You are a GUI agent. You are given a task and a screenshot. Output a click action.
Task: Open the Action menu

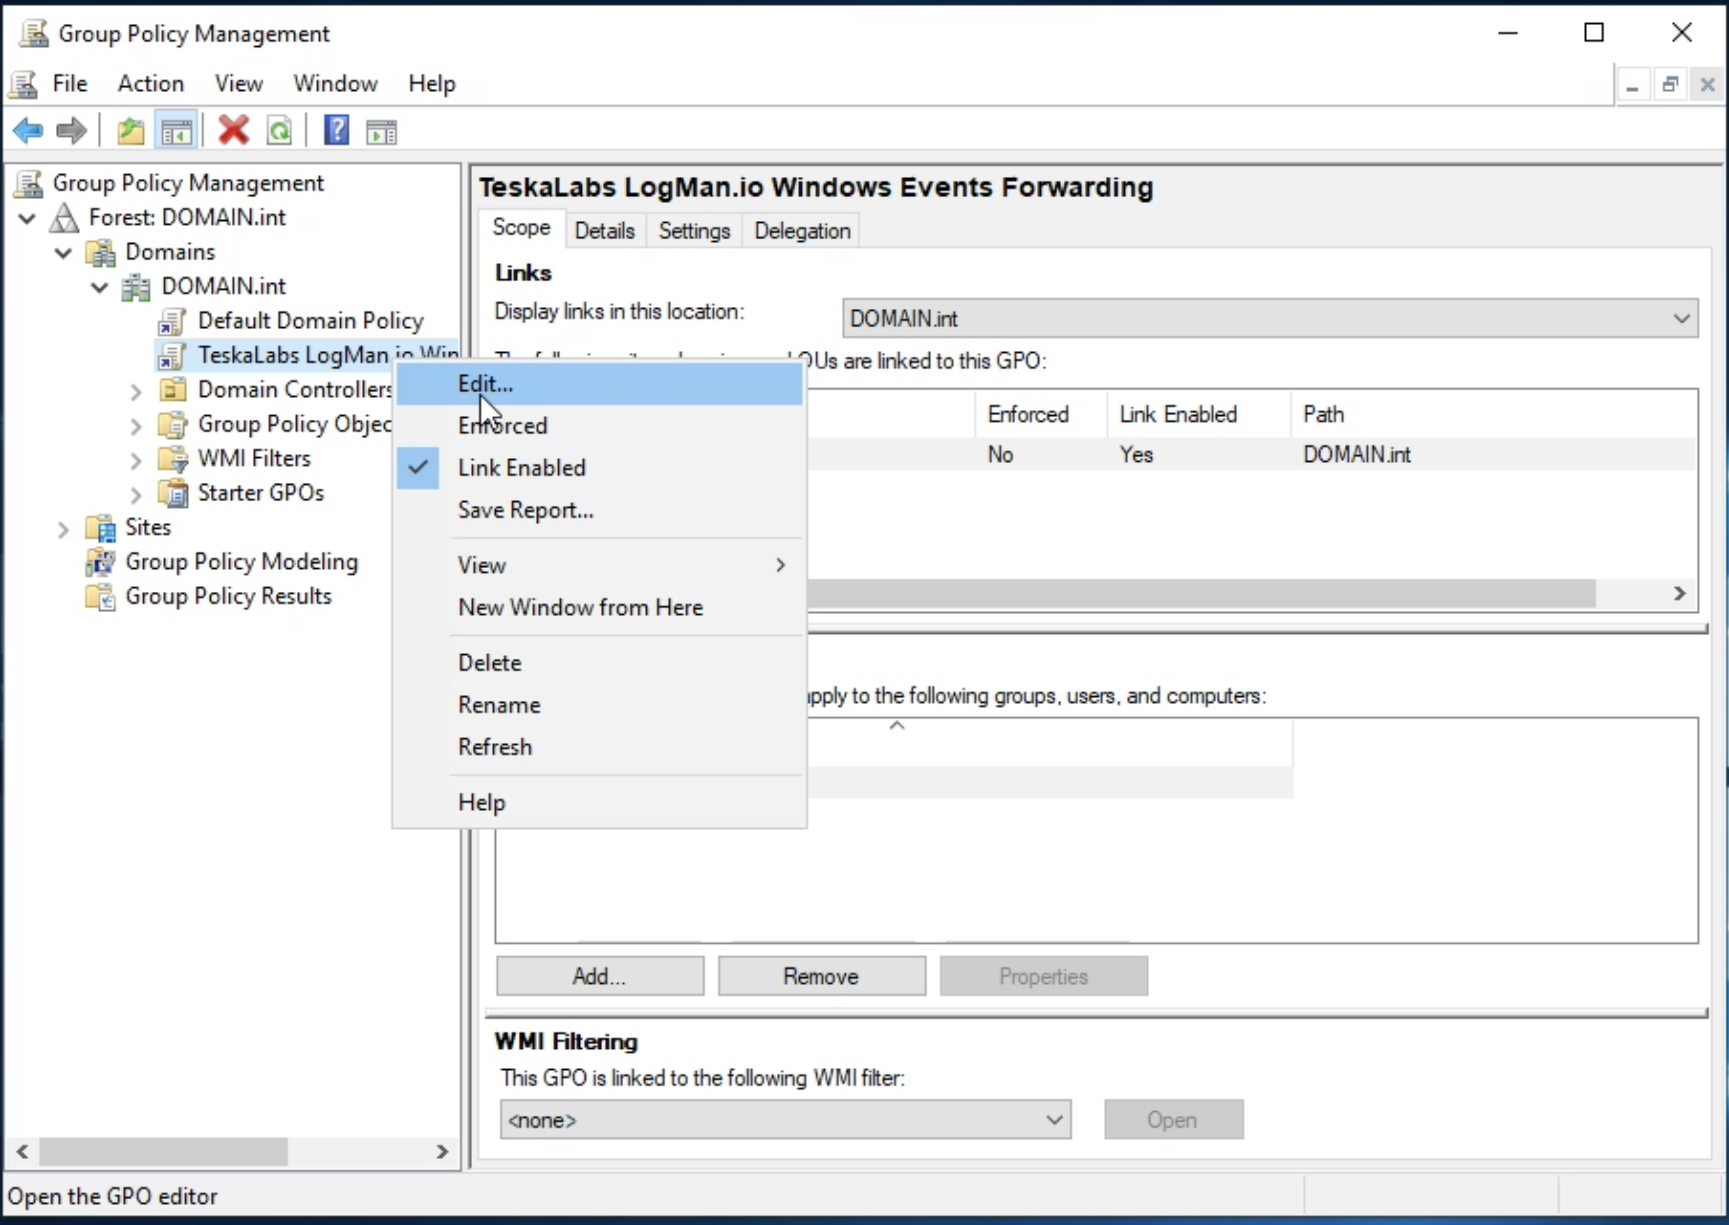click(151, 84)
